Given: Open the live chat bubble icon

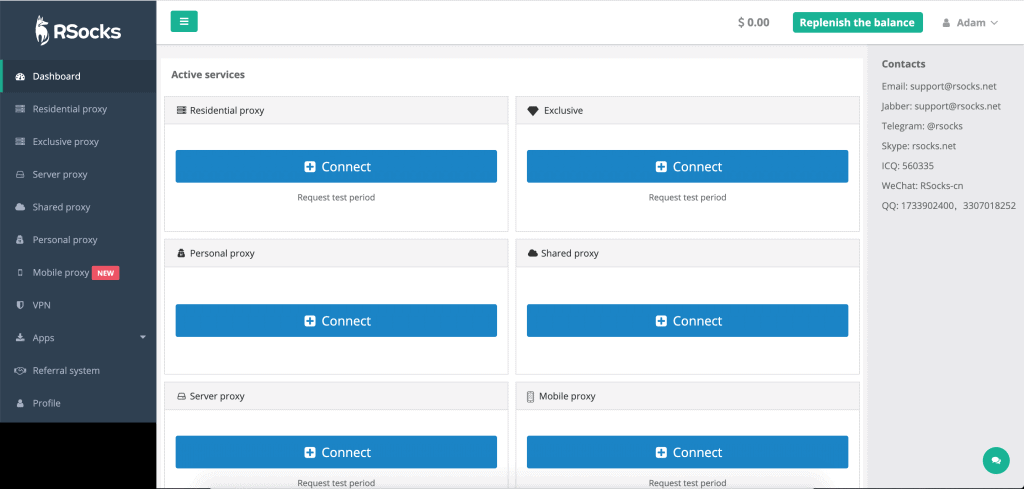Looking at the screenshot, I should pyautogui.click(x=995, y=460).
